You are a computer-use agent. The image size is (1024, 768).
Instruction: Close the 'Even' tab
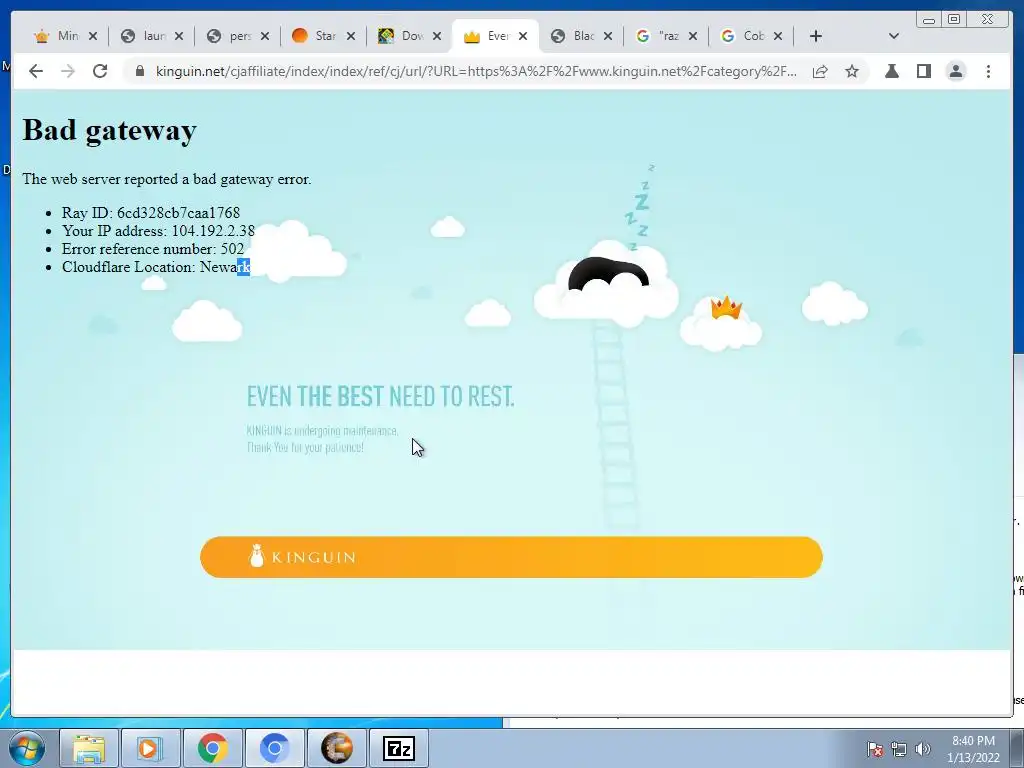[x=522, y=36]
